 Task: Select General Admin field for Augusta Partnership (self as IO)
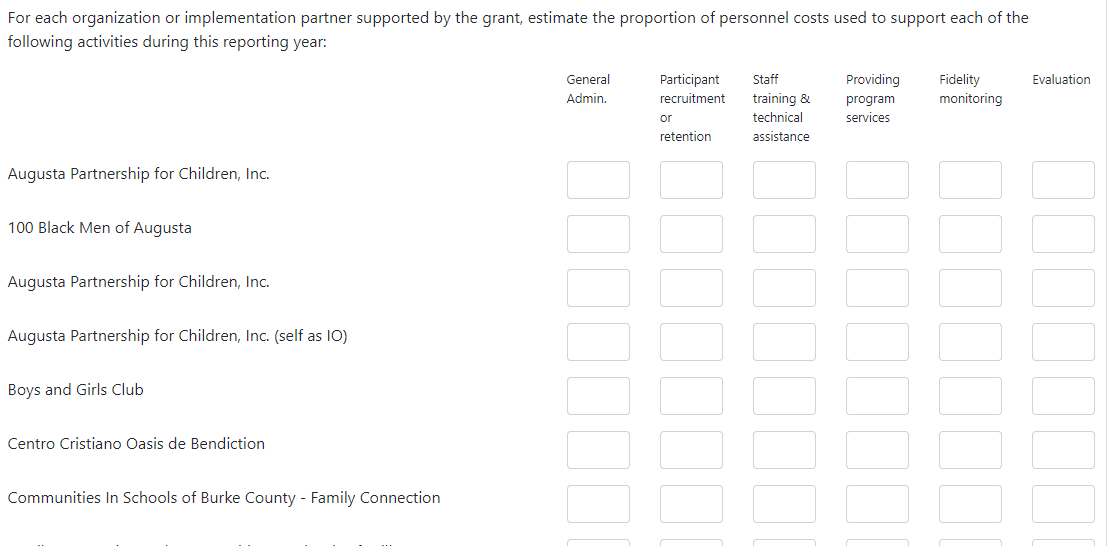(598, 342)
